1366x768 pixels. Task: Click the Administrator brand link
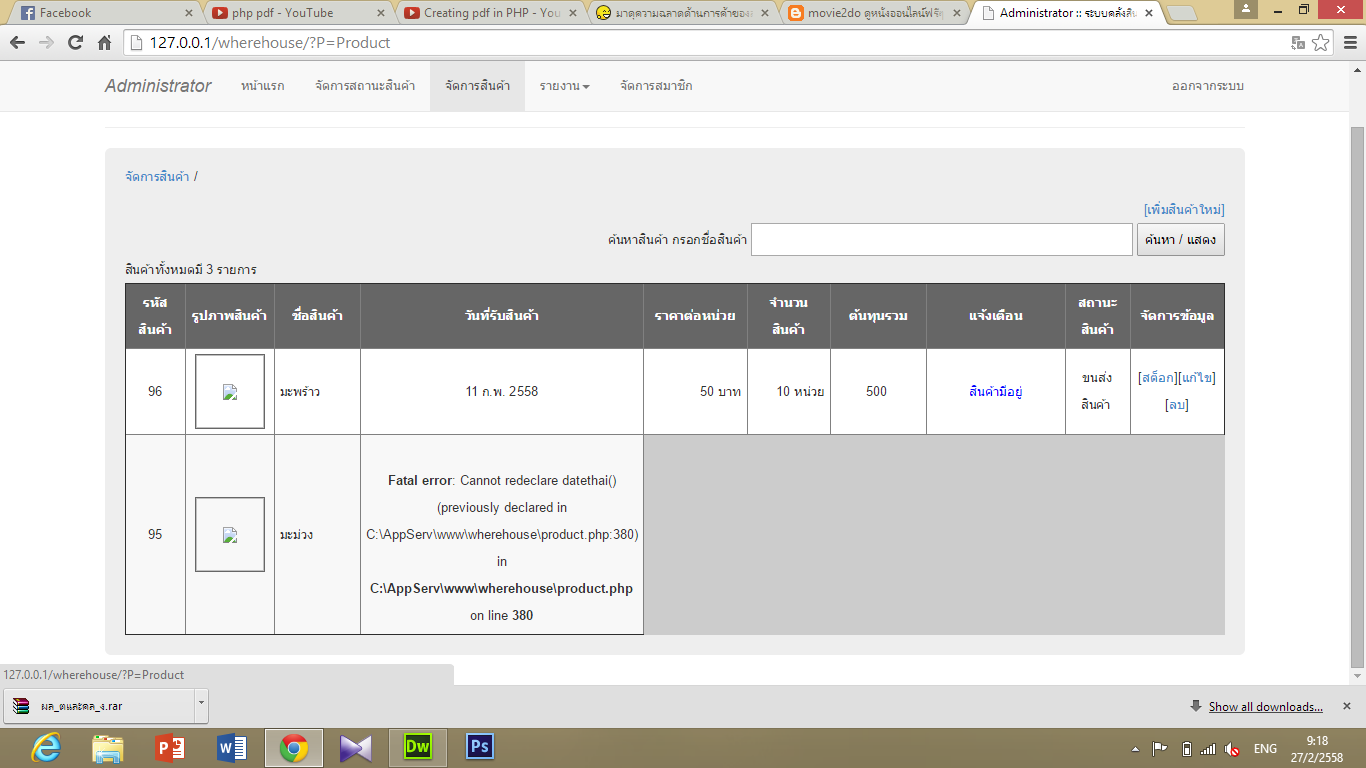pyautogui.click(x=158, y=86)
